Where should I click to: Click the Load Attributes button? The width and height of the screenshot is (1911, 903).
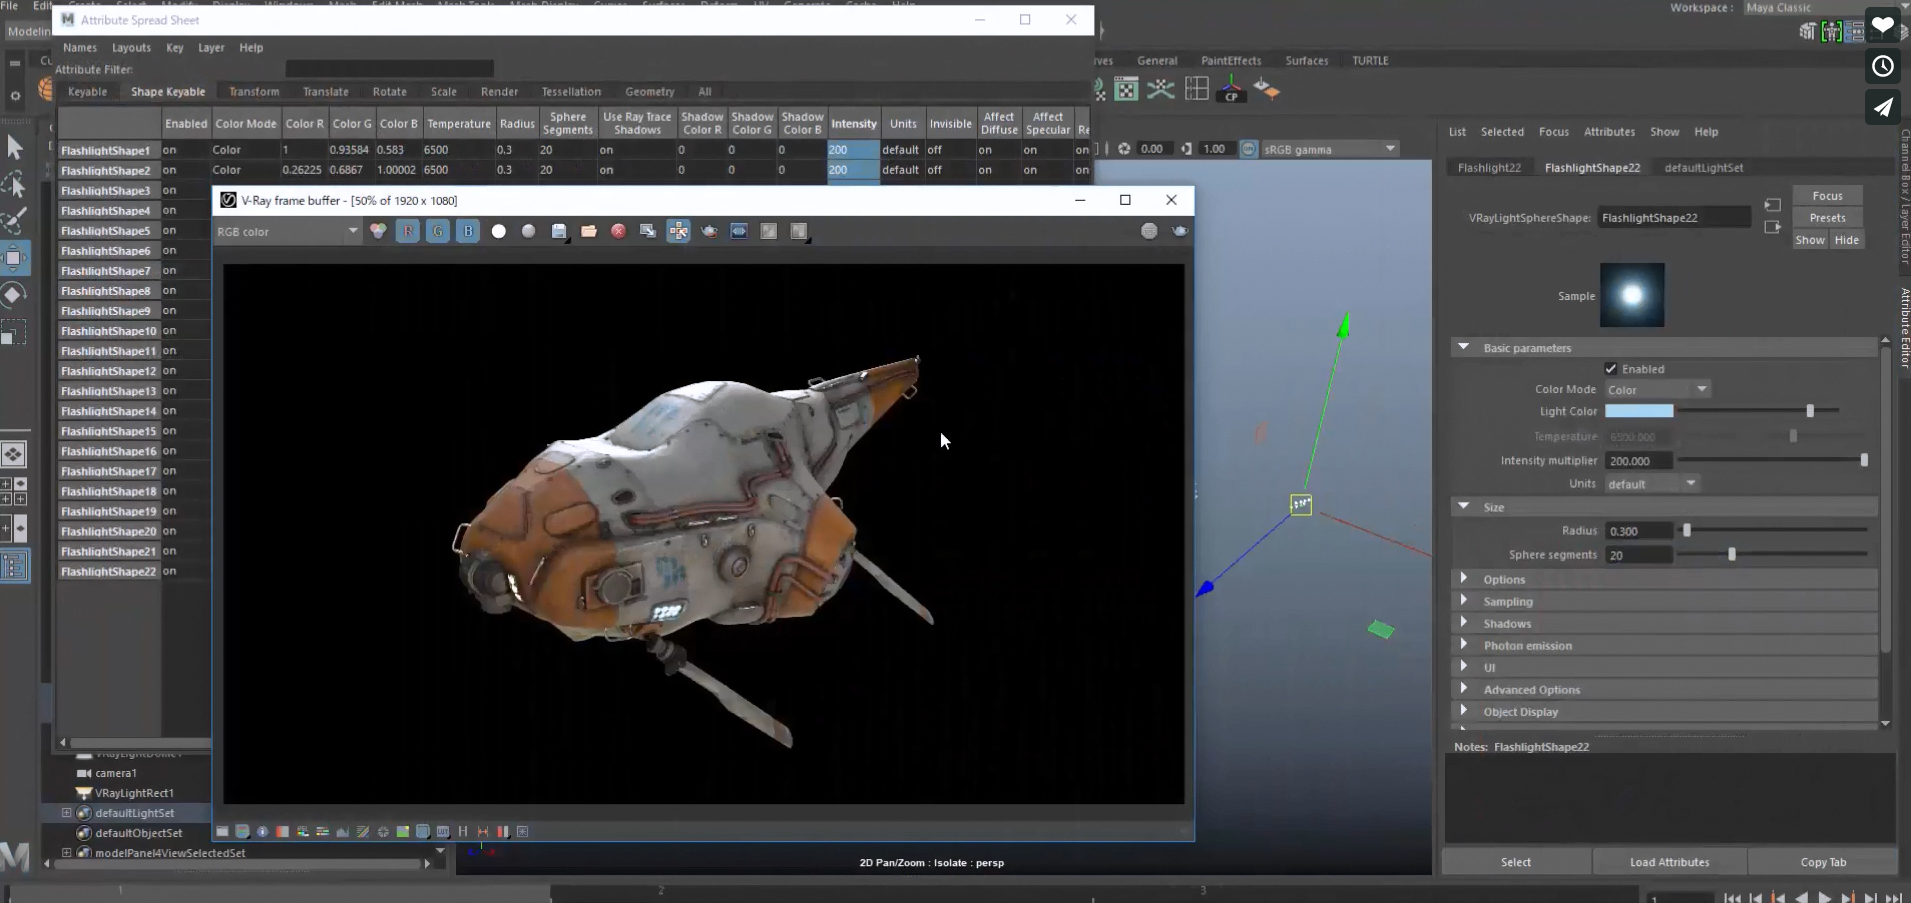[x=1669, y=861]
